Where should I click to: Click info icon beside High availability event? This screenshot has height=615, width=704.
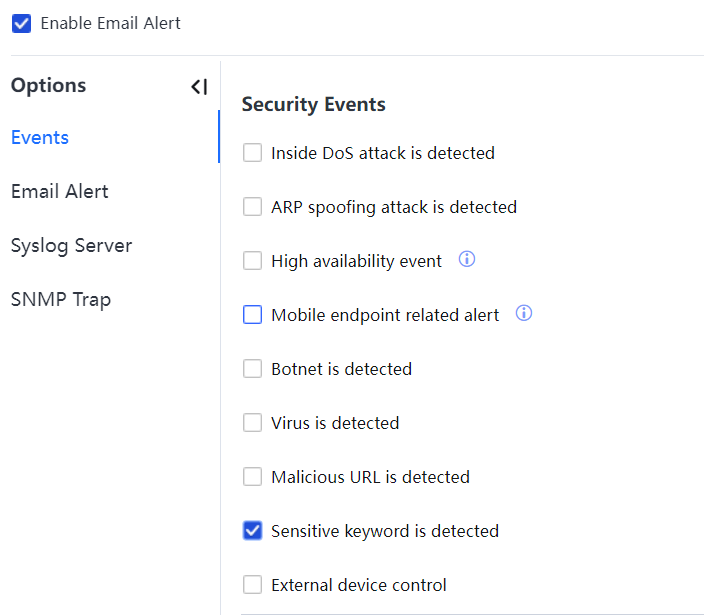(467, 260)
